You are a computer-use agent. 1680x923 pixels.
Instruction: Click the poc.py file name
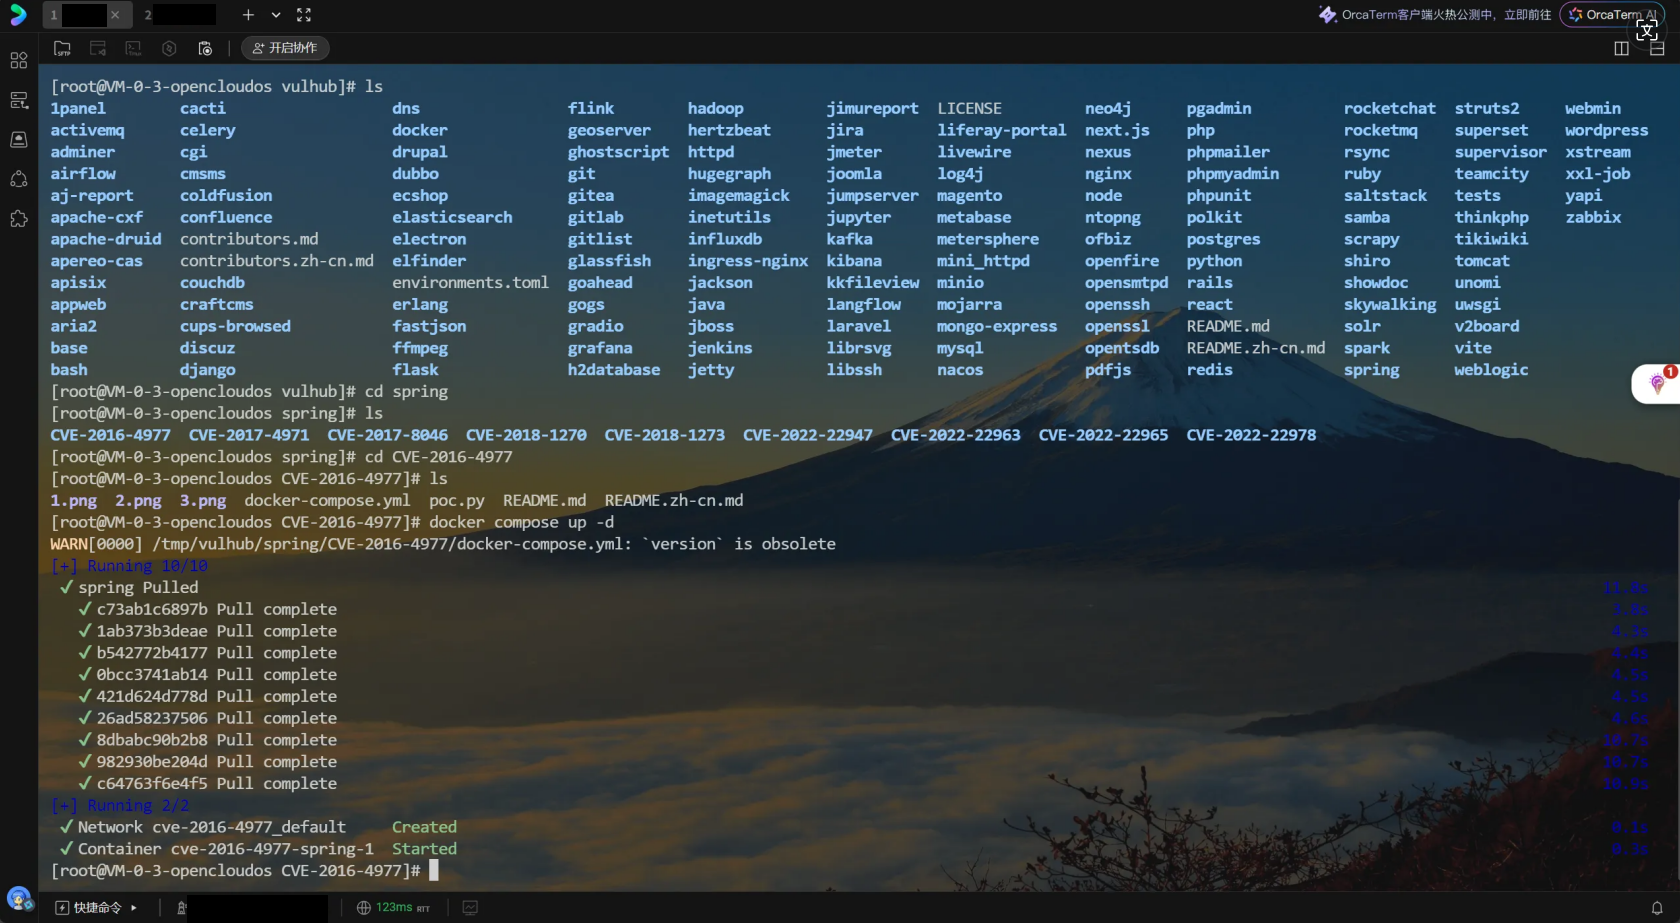point(456,501)
